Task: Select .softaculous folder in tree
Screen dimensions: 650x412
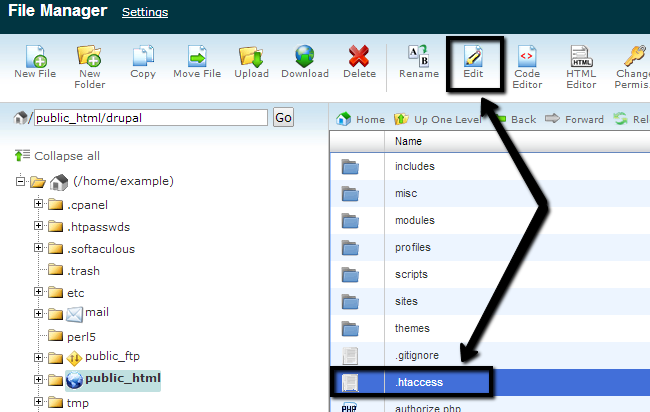Action: click(x=101, y=249)
